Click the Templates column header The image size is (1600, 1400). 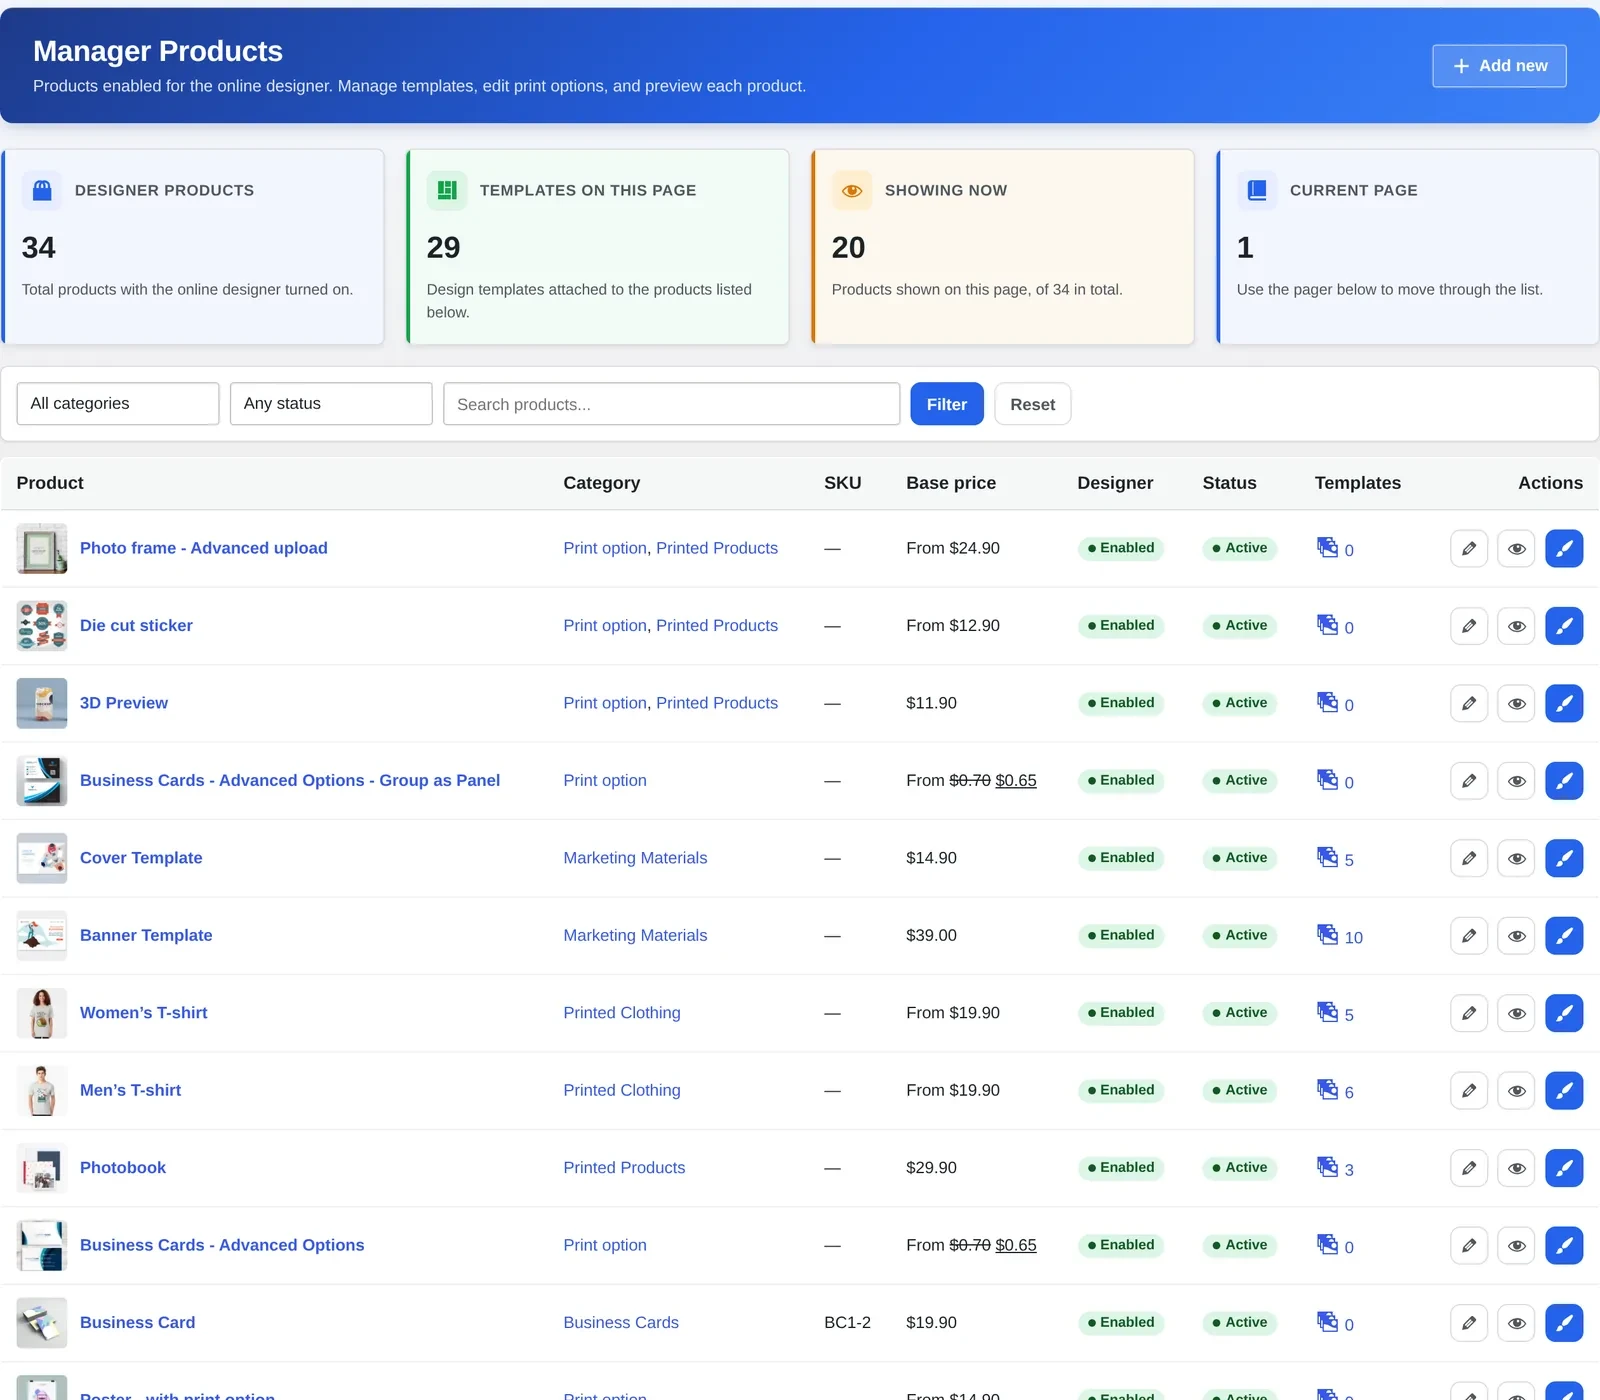click(1357, 483)
